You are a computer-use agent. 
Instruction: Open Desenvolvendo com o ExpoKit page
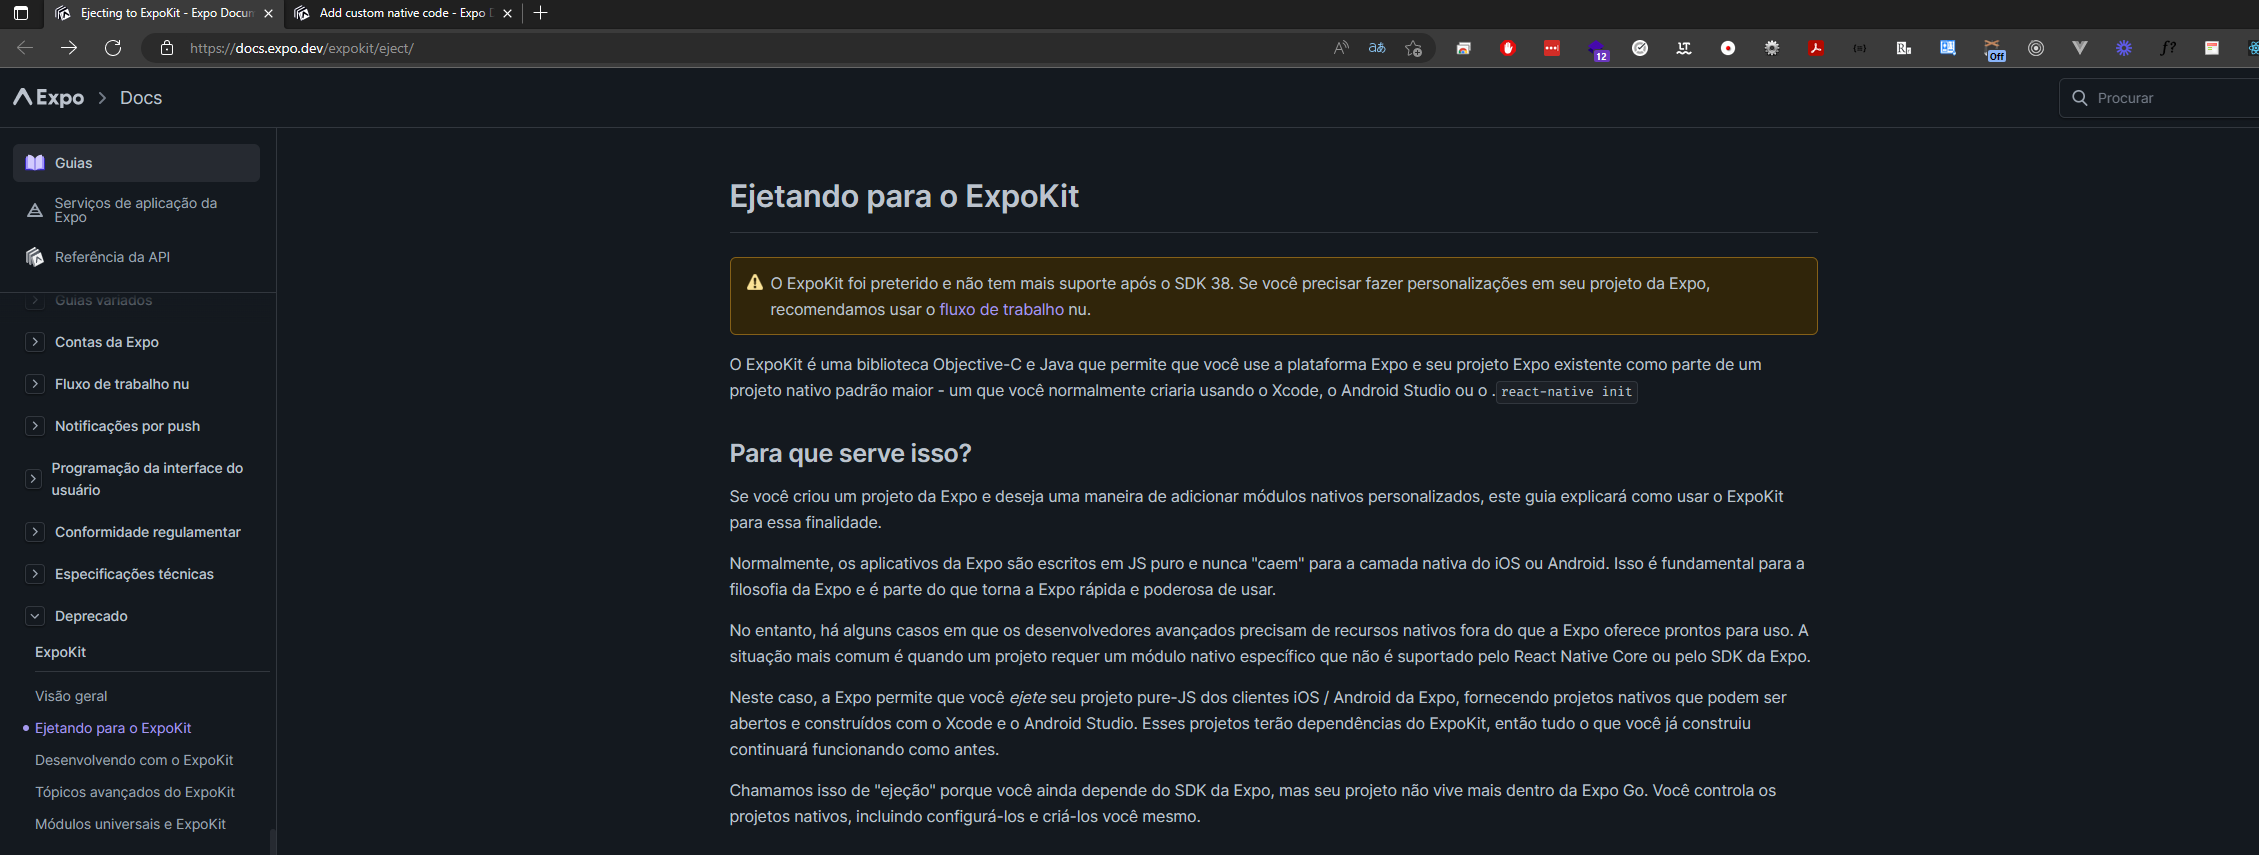(134, 760)
